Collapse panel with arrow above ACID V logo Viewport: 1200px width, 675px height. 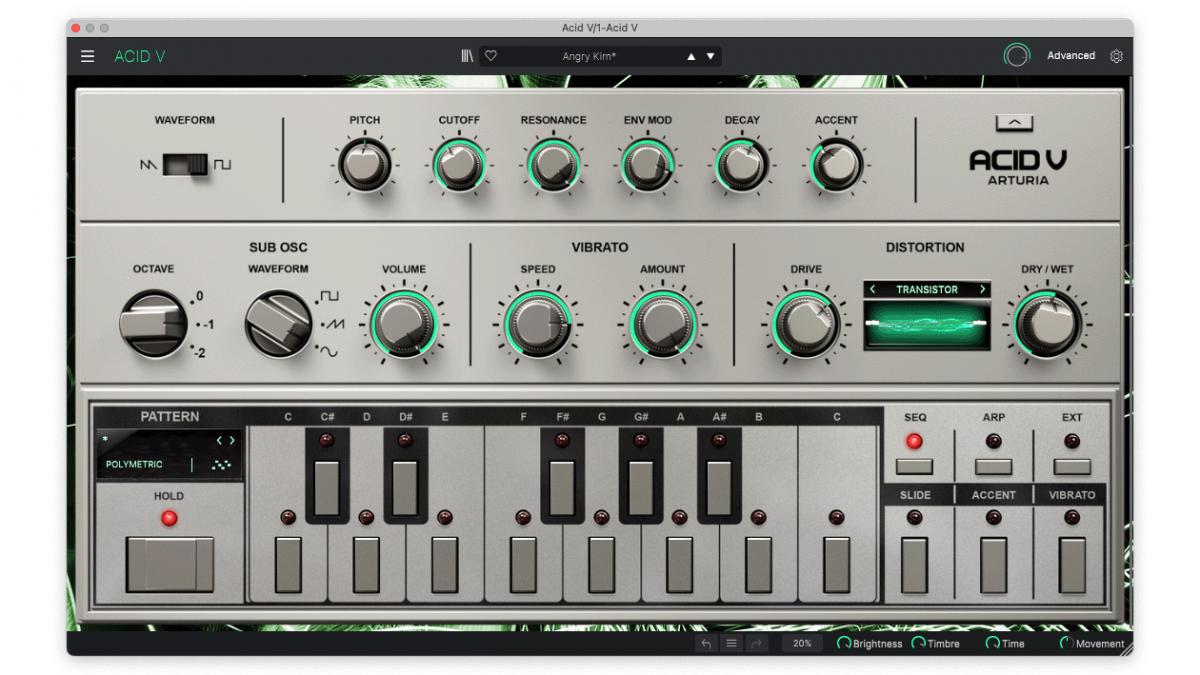click(1015, 123)
